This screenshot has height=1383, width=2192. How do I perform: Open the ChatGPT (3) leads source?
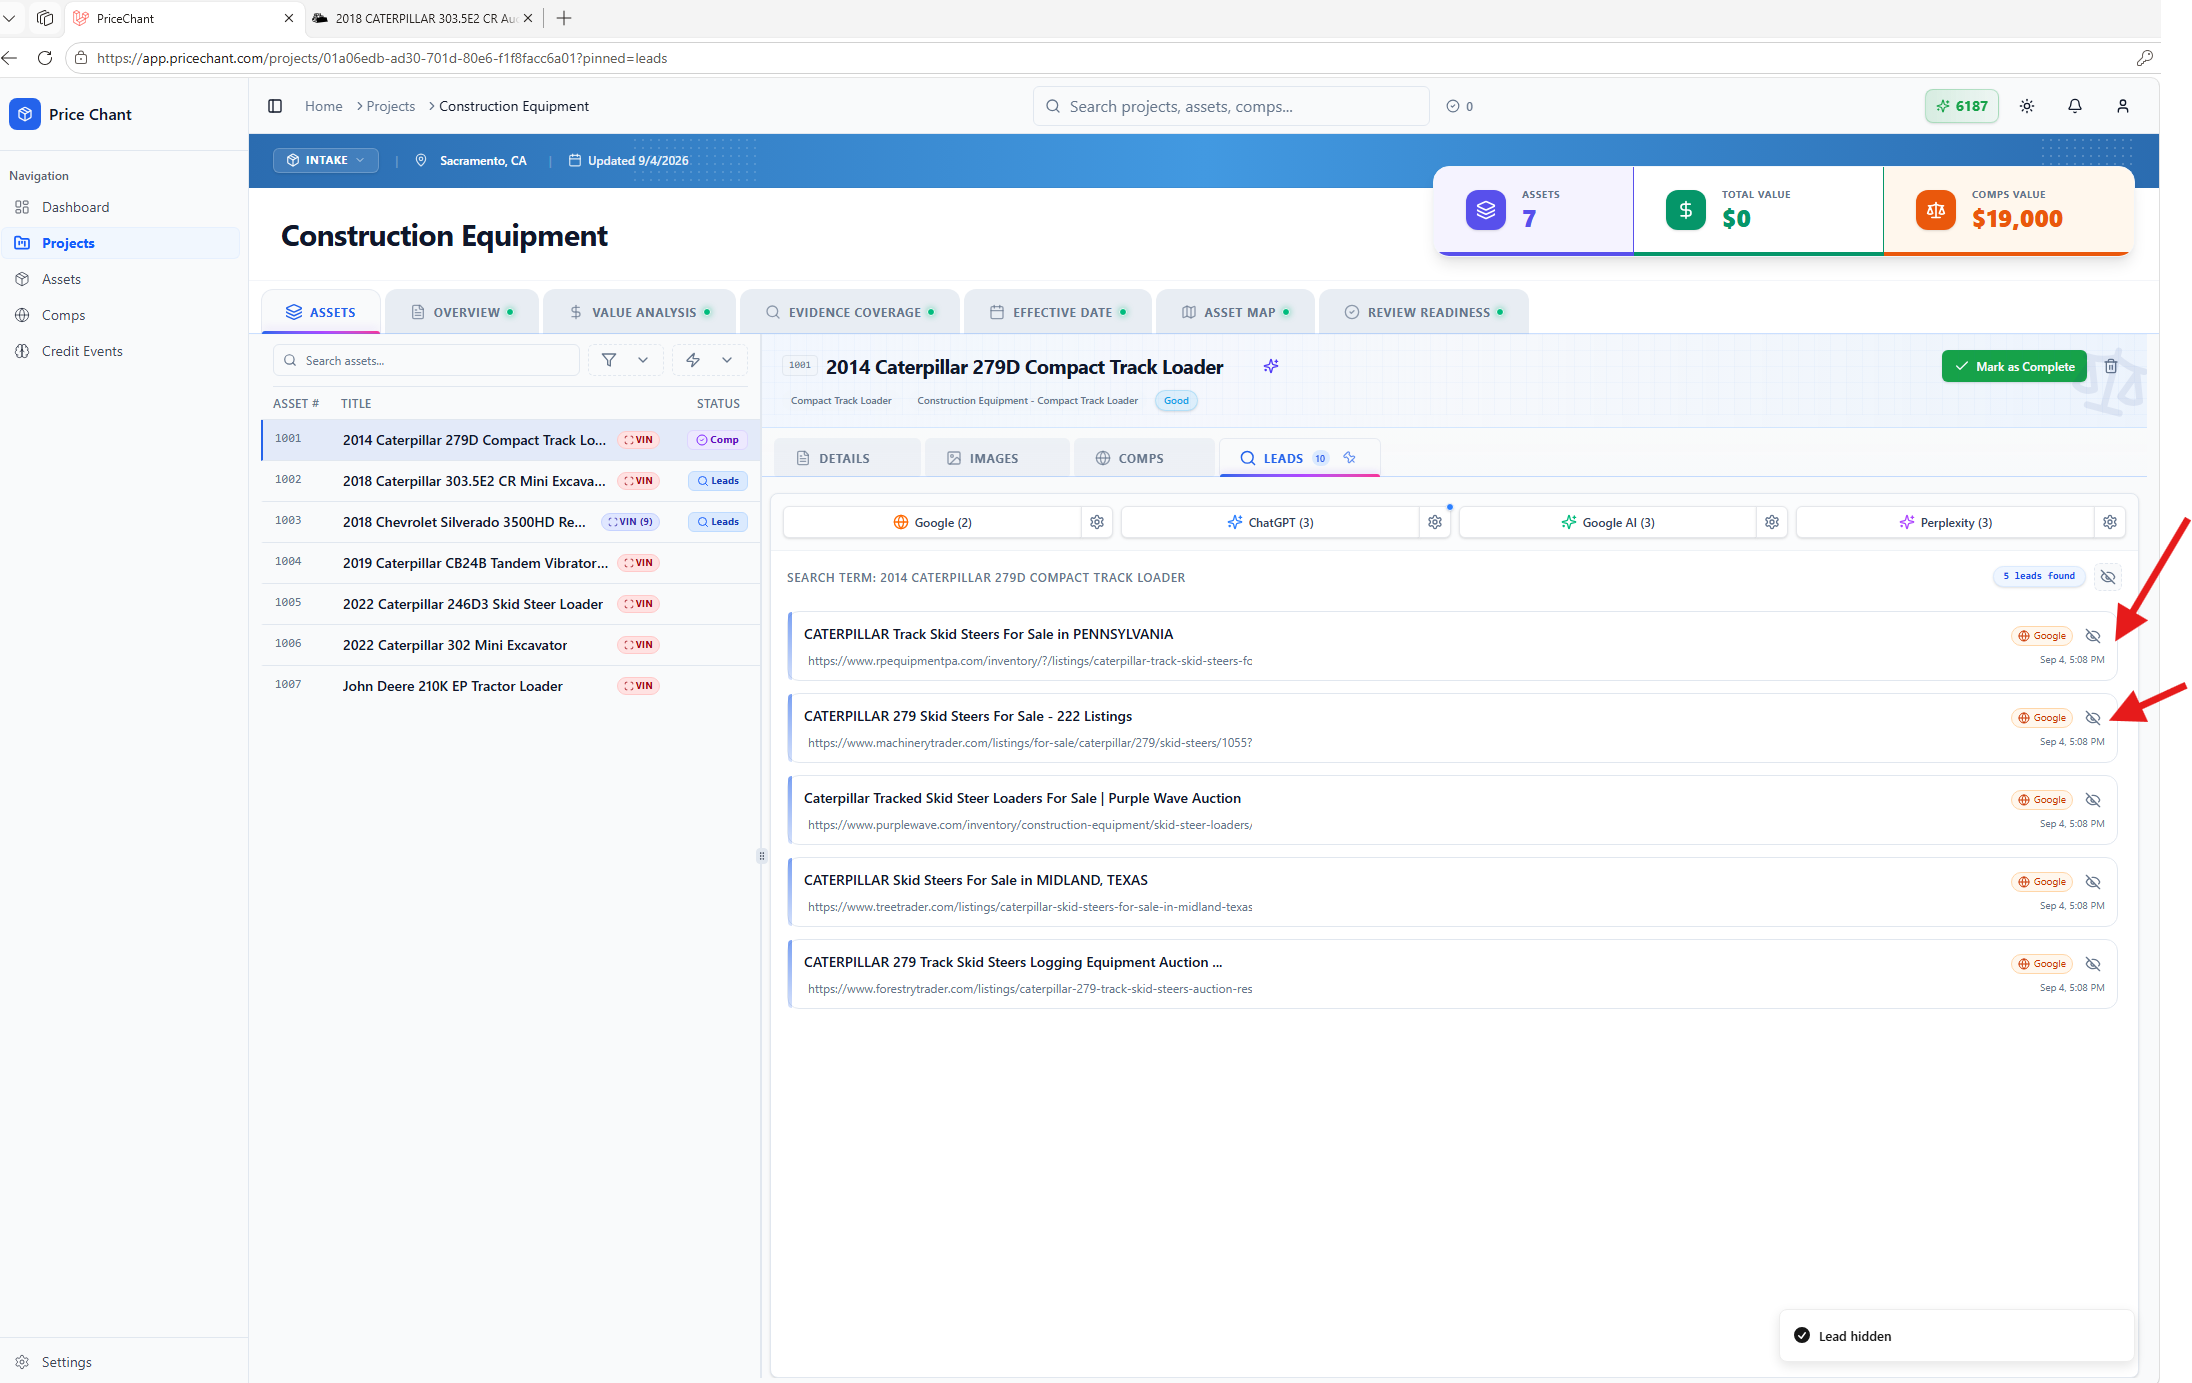pos(1270,522)
